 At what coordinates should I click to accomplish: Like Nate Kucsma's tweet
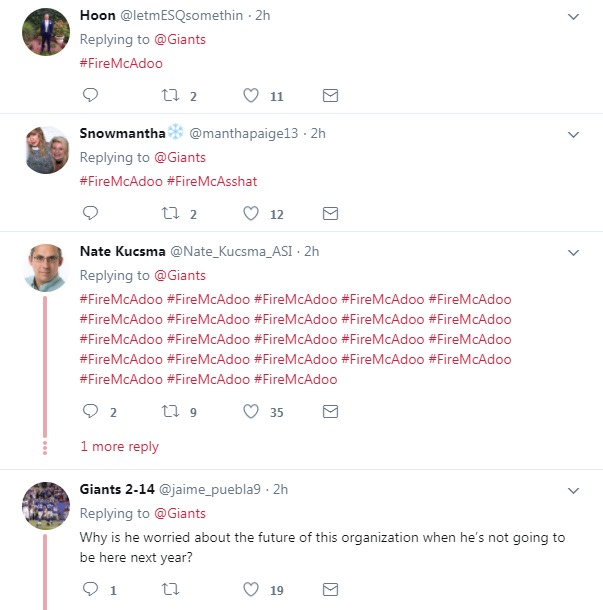(x=252, y=411)
